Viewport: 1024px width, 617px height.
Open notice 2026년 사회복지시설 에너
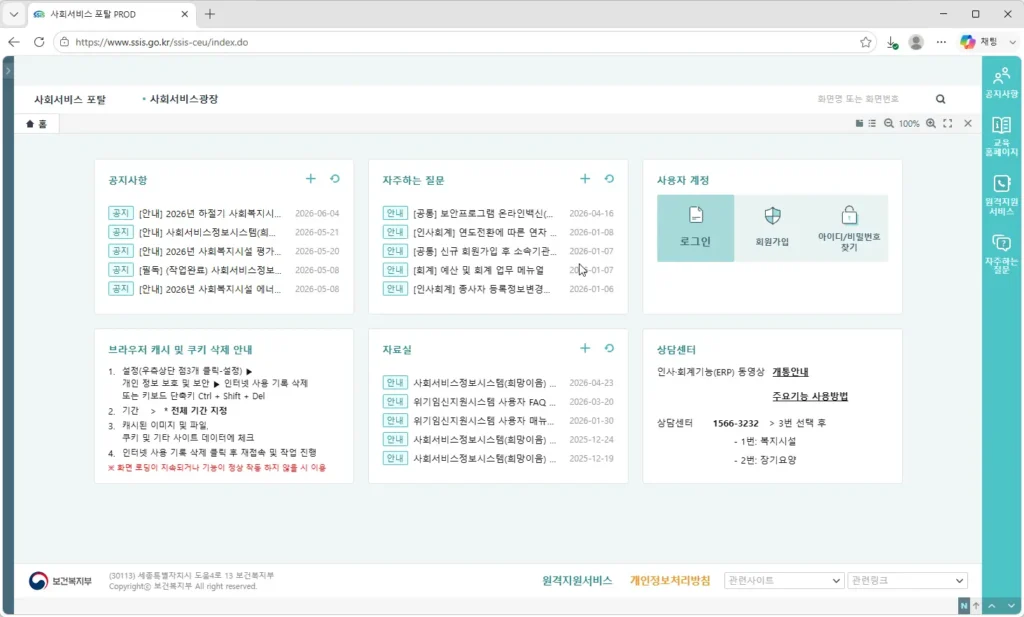coord(210,289)
